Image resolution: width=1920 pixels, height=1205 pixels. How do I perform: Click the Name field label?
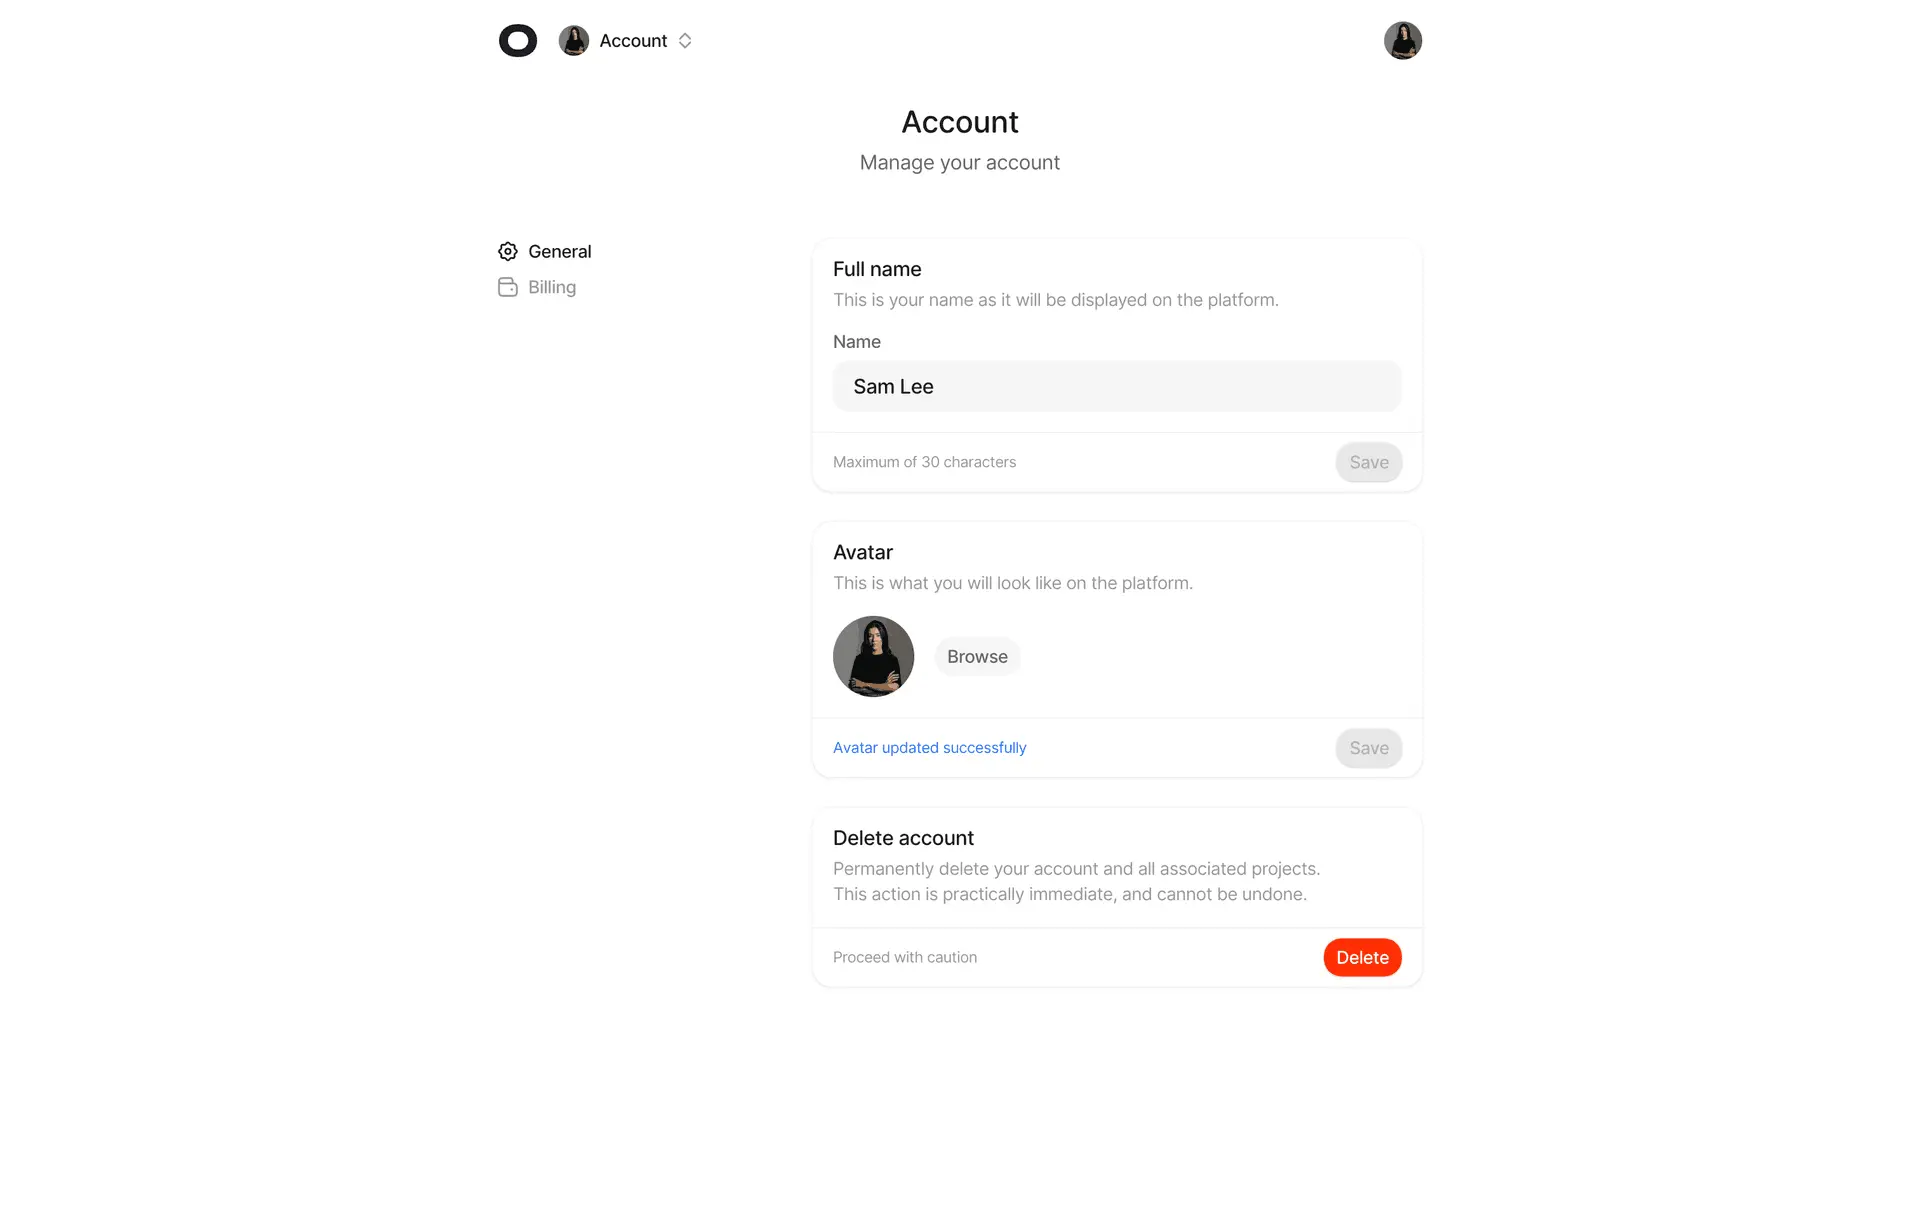[857, 342]
